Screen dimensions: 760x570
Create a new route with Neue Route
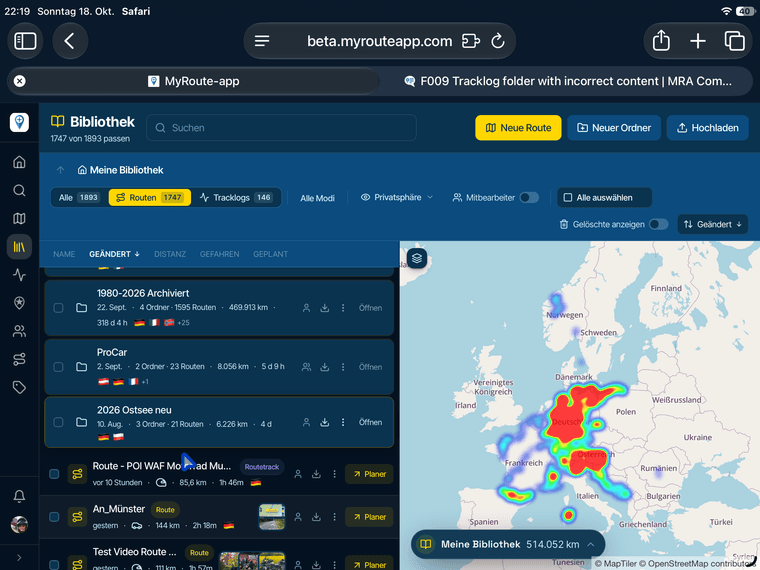click(518, 128)
